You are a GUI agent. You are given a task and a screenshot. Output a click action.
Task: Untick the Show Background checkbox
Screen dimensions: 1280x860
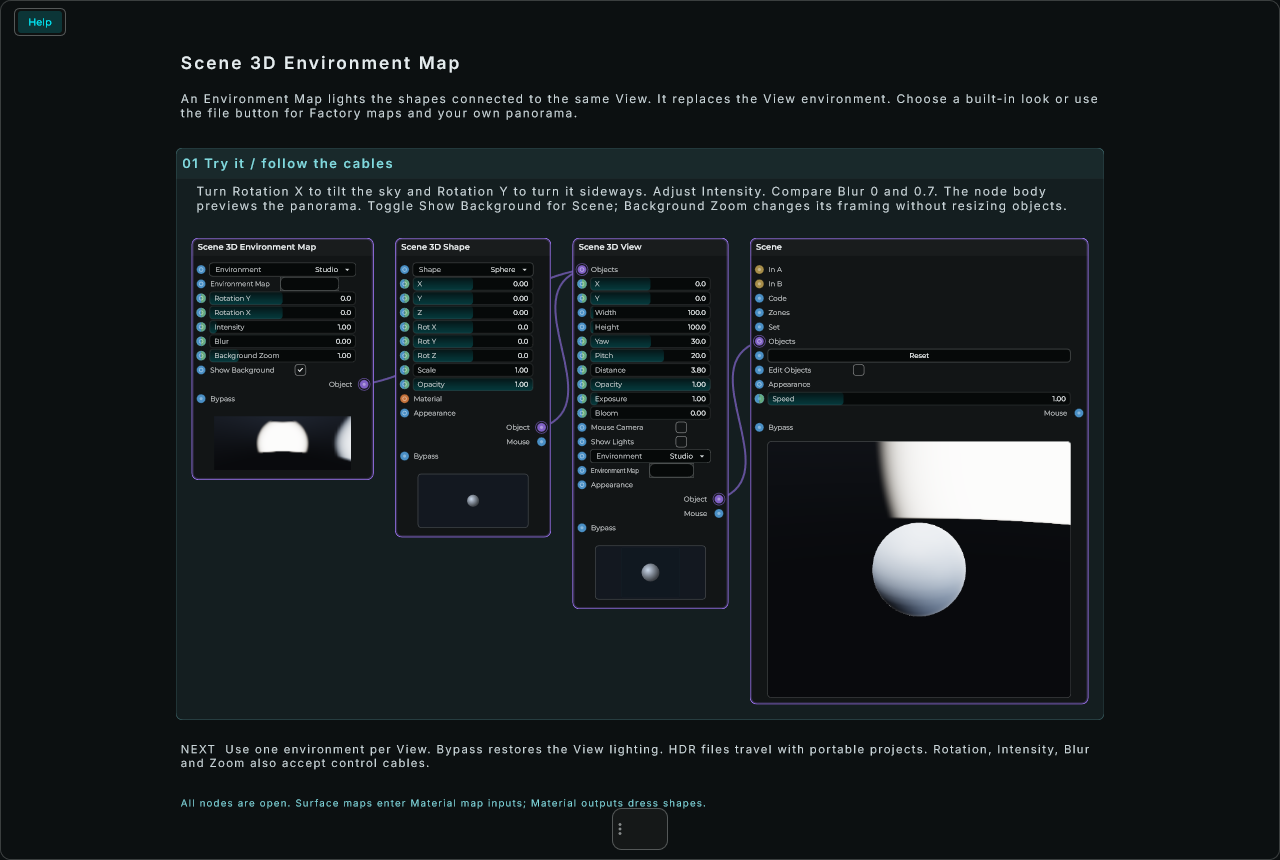click(300, 370)
